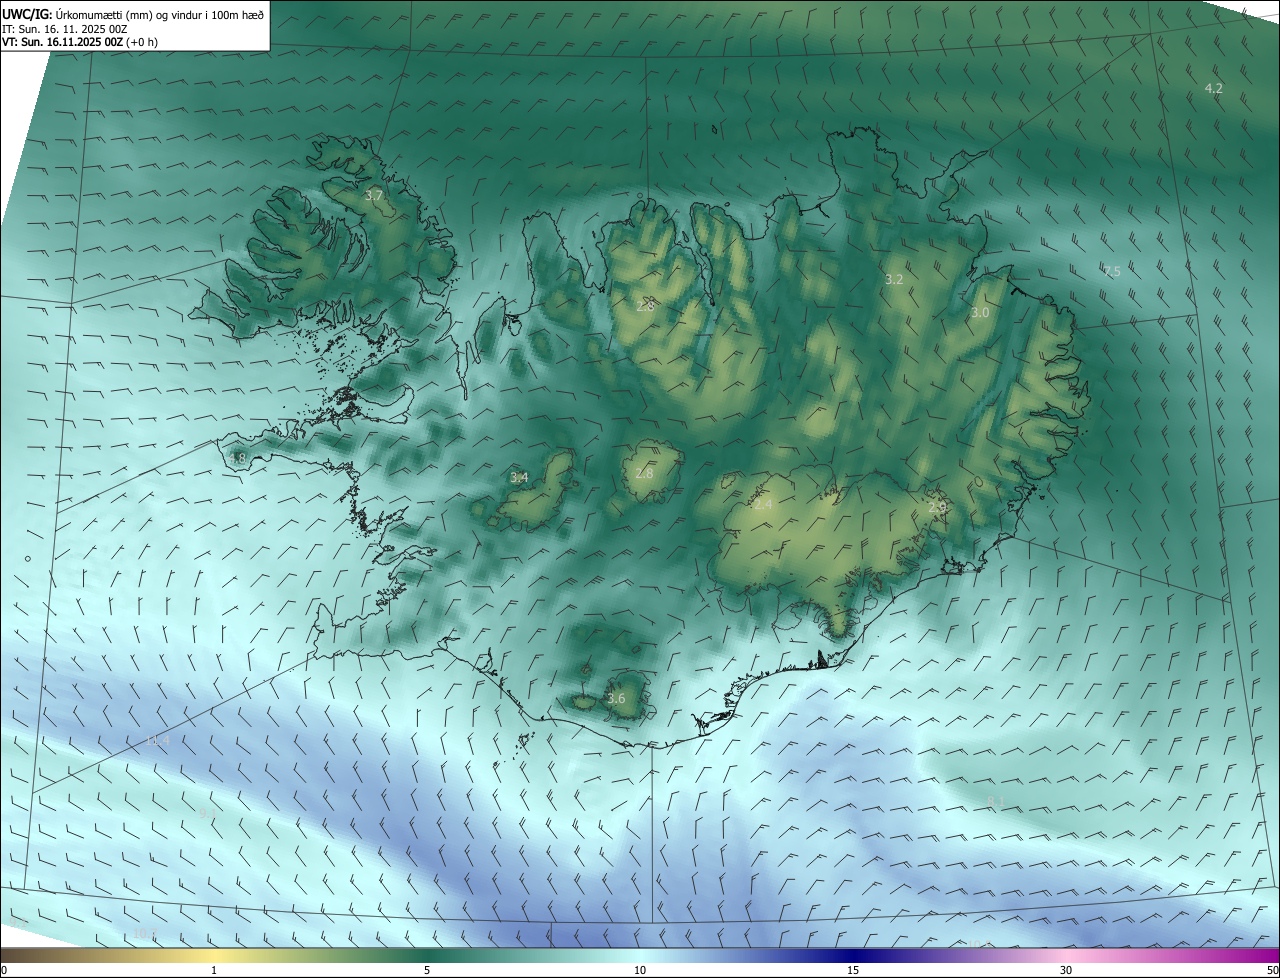The image size is (1280, 978).
Task: Click the 4.2 value label on the map
Action: (x=1213, y=89)
